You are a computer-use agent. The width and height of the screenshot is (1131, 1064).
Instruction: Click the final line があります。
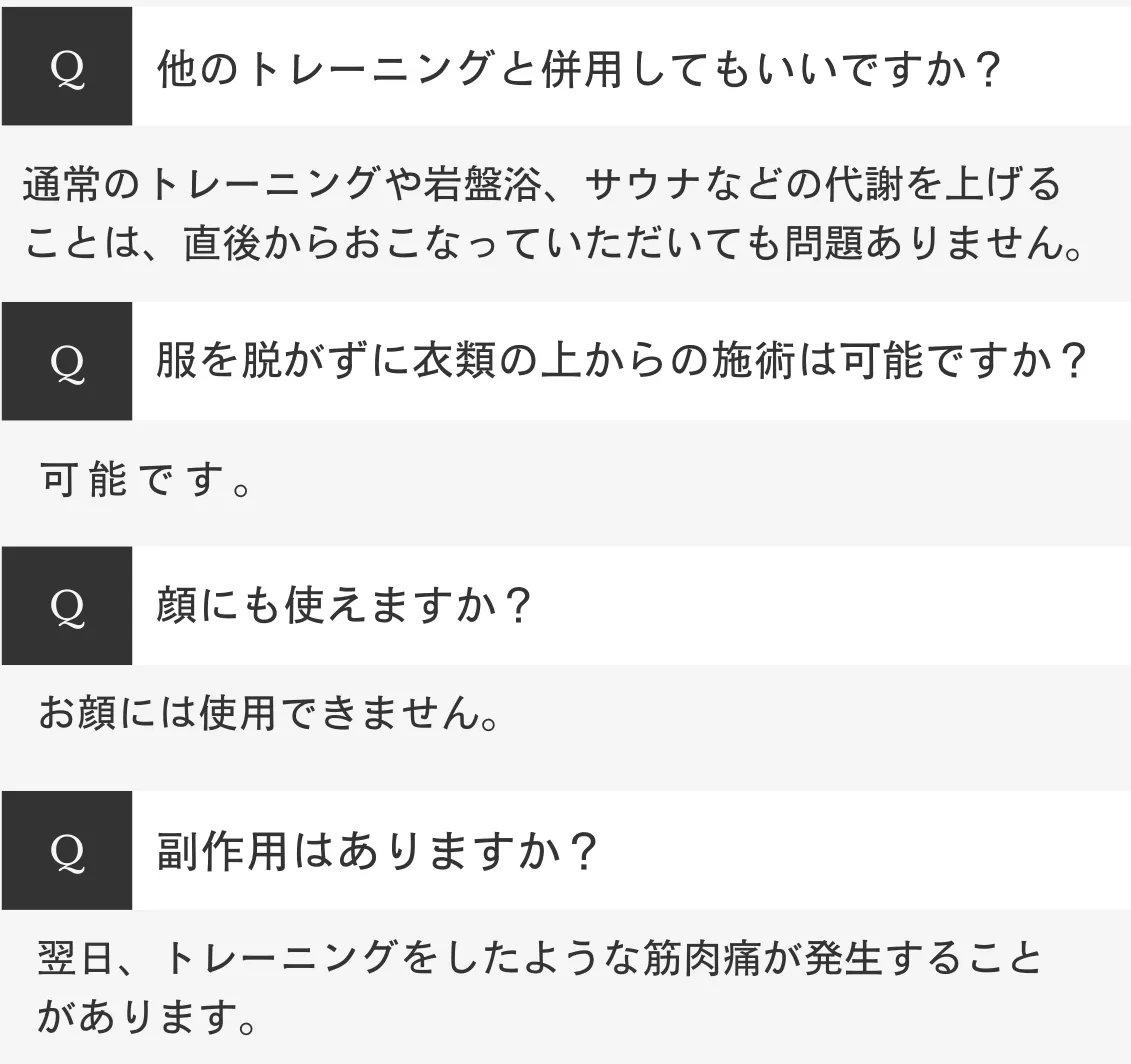click(x=145, y=1017)
